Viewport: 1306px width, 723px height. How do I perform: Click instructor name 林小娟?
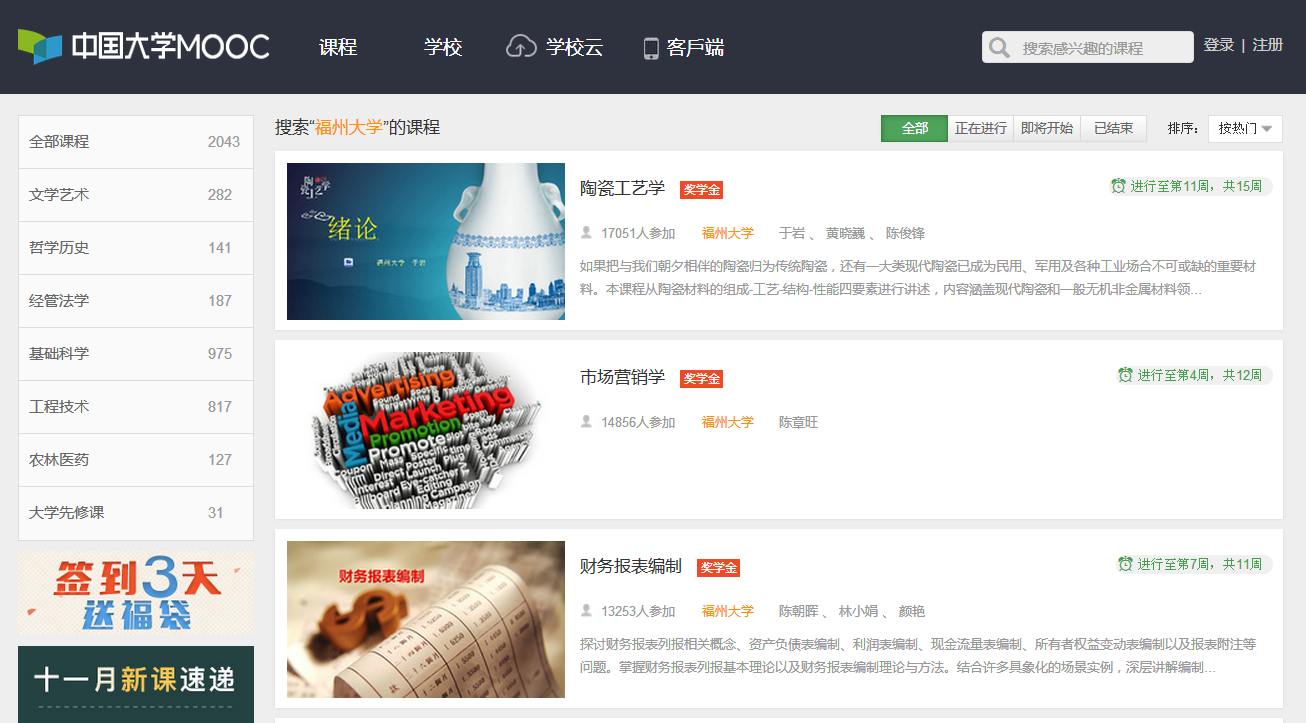pyautogui.click(x=858, y=611)
